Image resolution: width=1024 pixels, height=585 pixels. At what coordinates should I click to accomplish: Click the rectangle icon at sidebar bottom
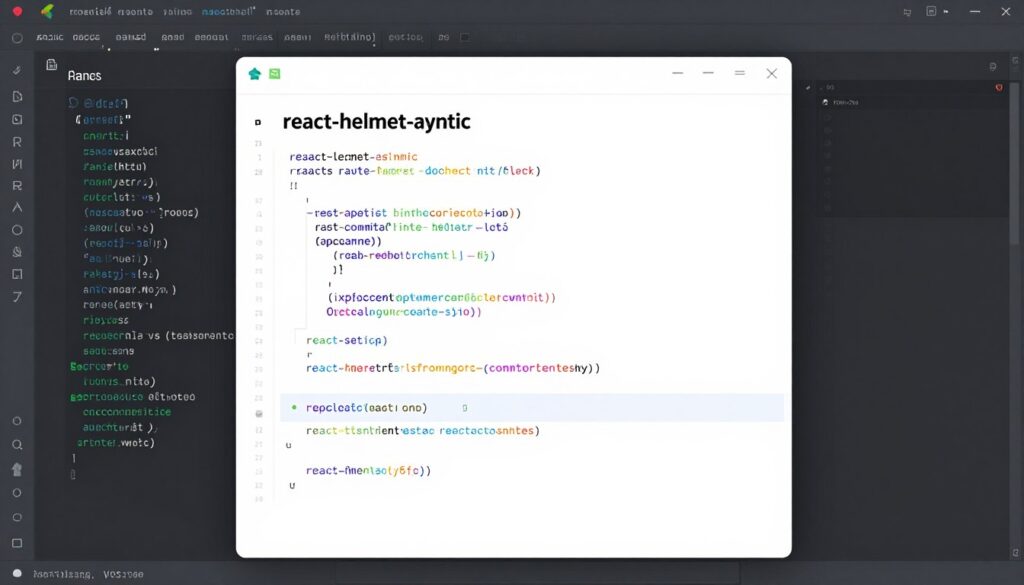coord(17,543)
